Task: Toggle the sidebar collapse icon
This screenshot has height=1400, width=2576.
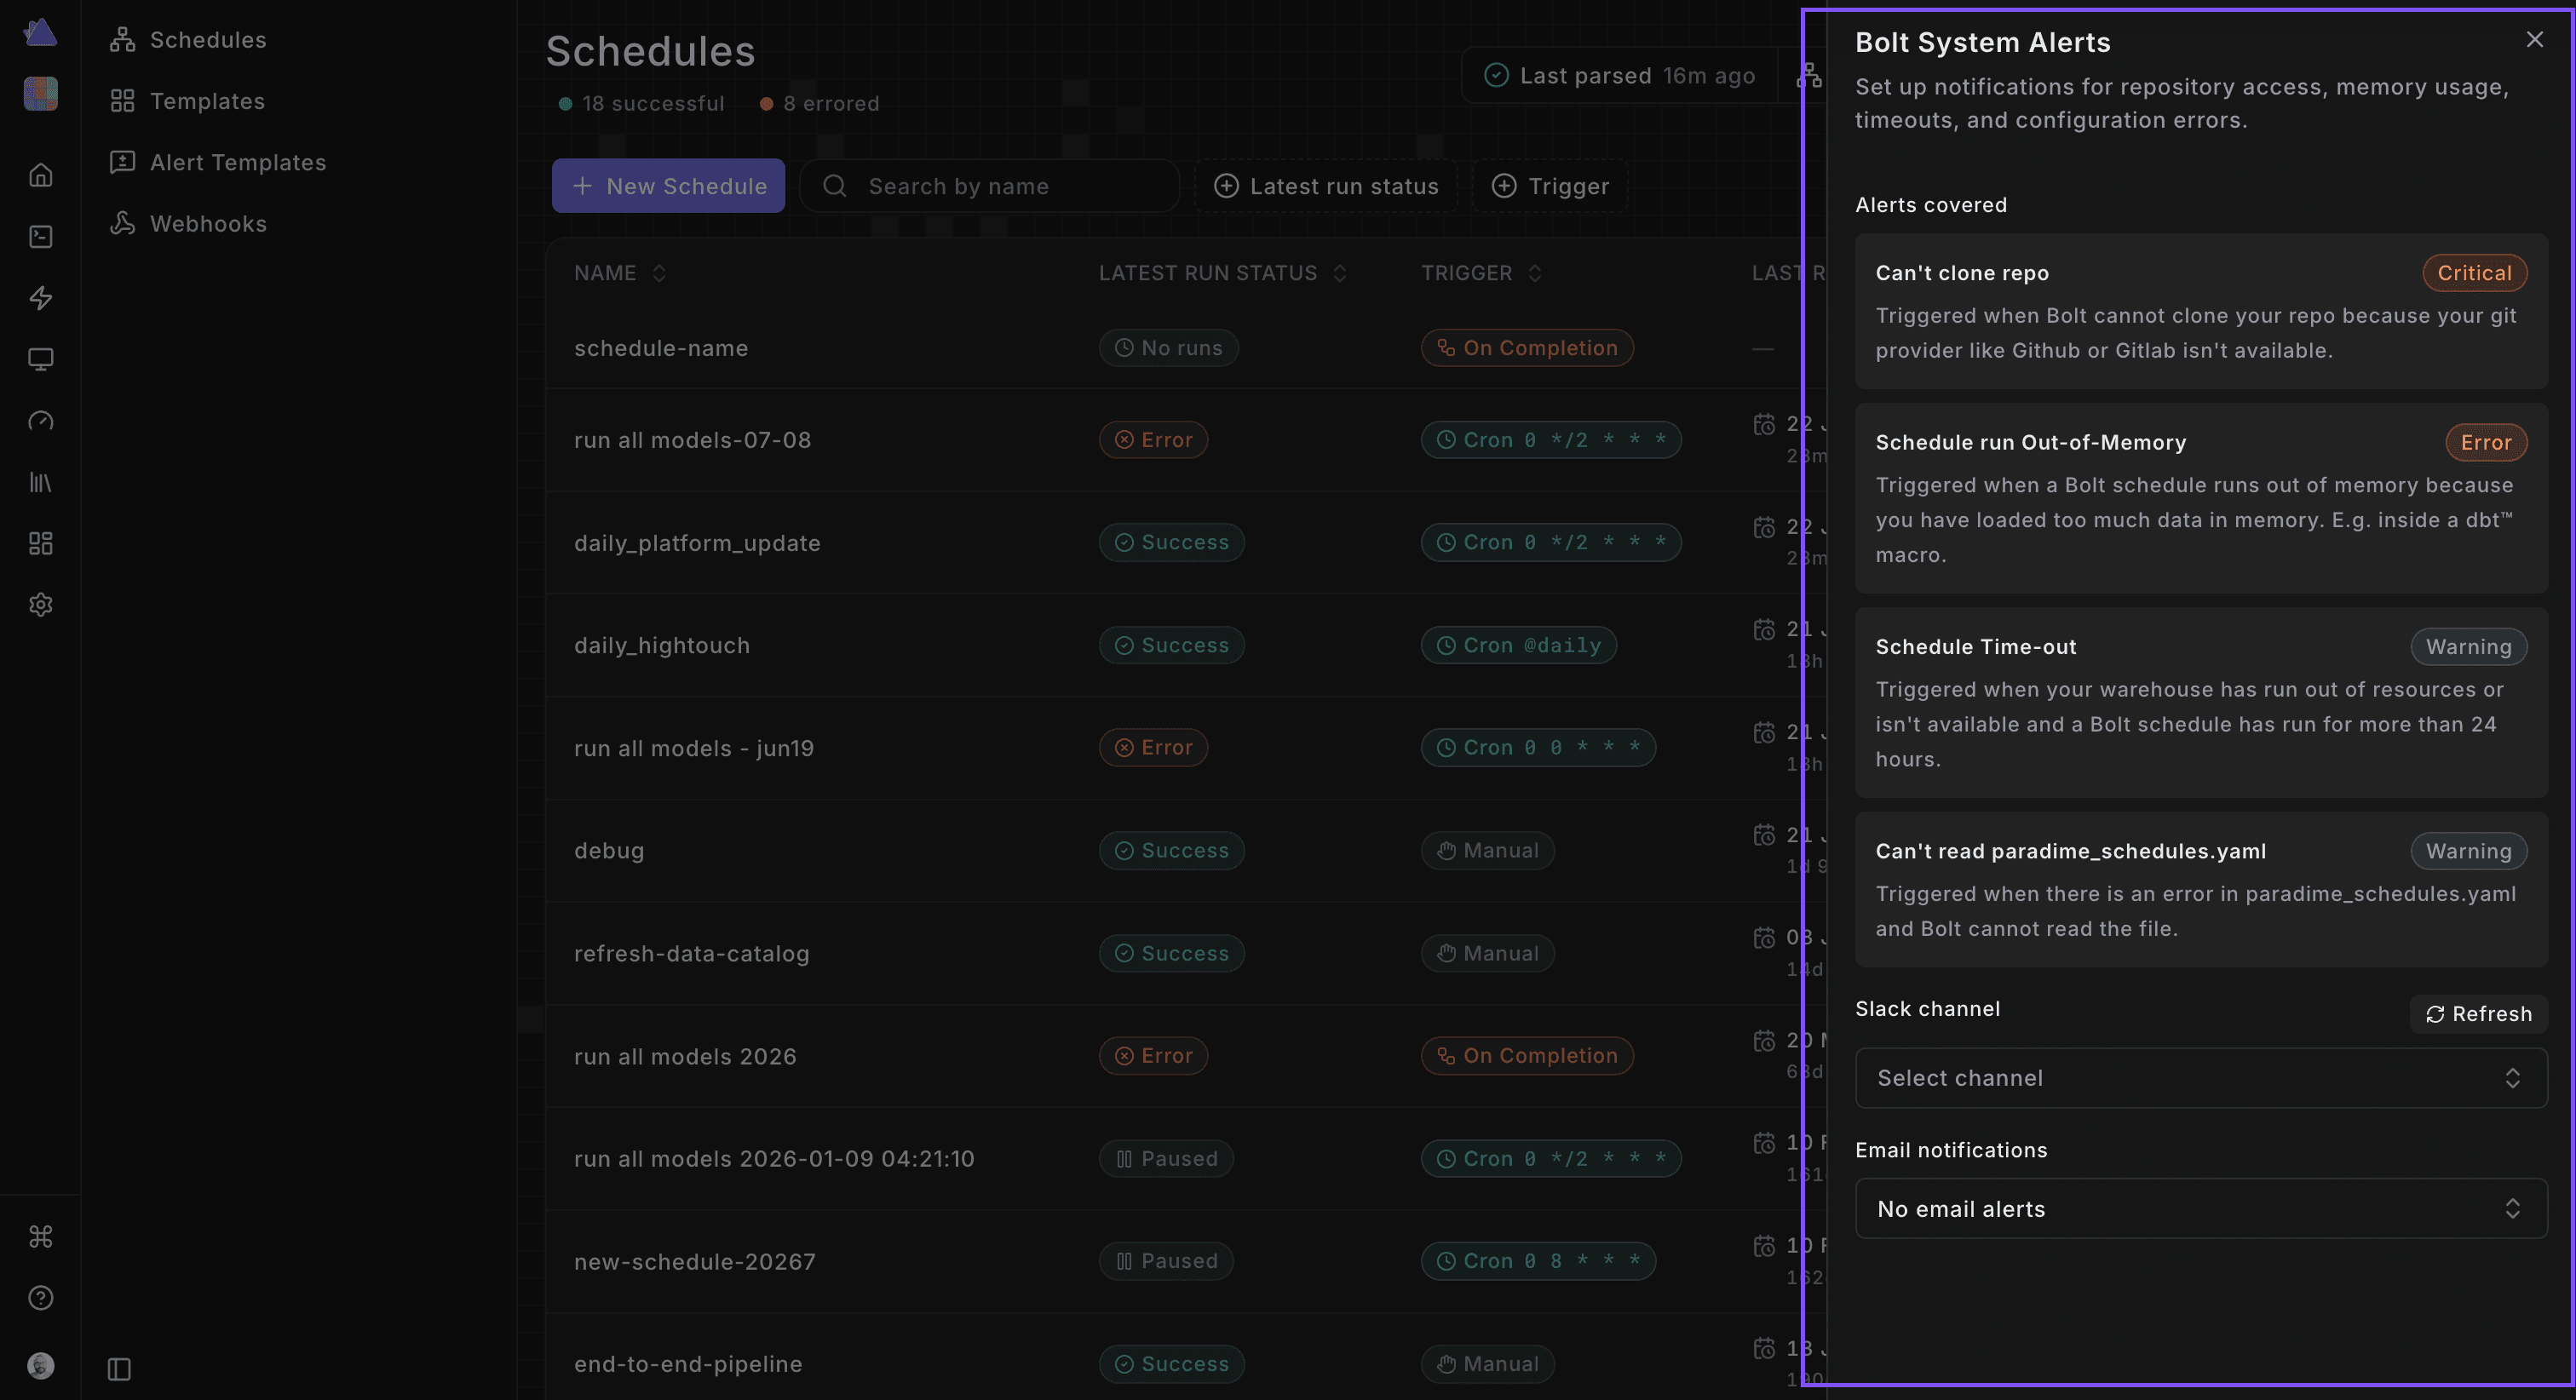Action: [119, 1369]
